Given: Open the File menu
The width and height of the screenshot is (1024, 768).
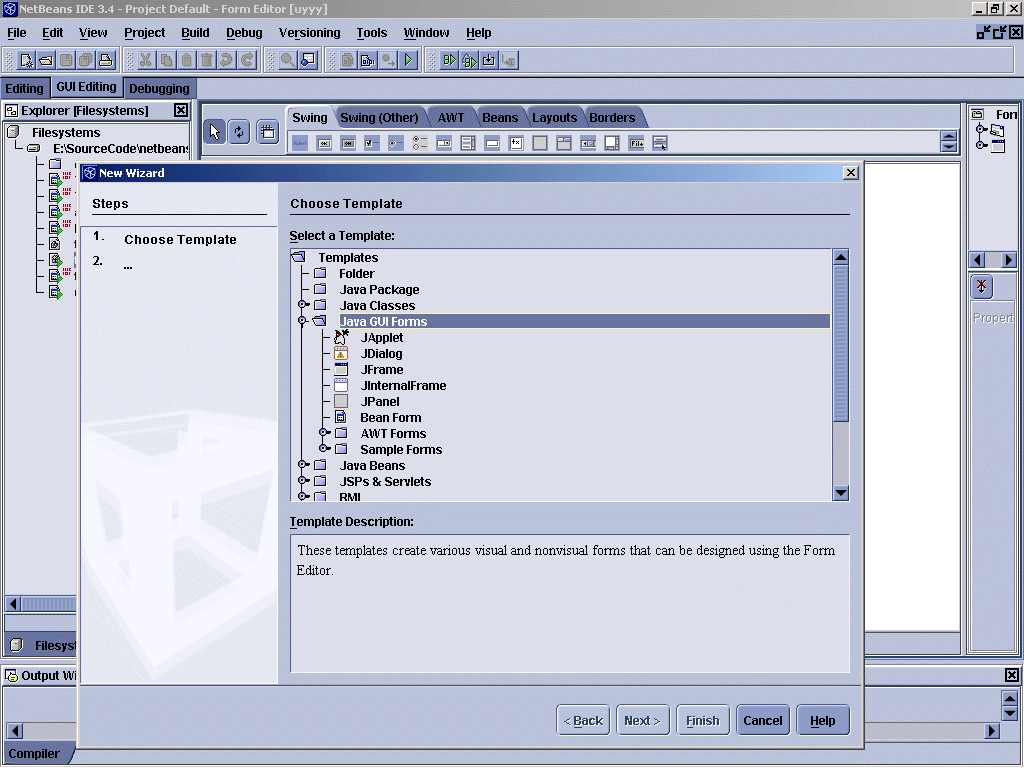Looking at the screenshot, I should [16, 33].
